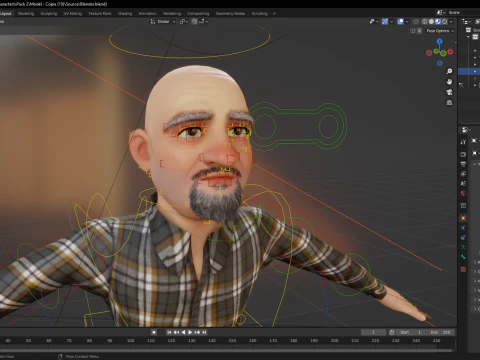Open the pivot point dropdown

point(184,22)
